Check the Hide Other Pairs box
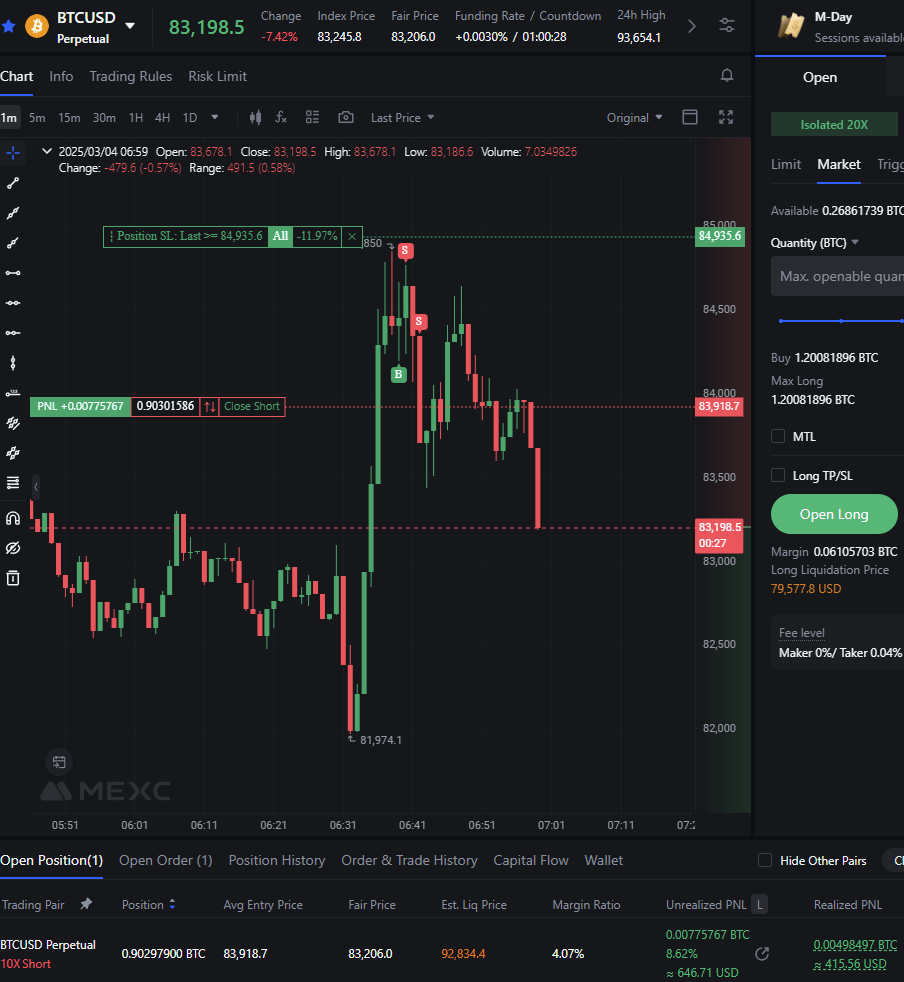The height and width of the screenshot is (982, 904). tap(765, 860)
